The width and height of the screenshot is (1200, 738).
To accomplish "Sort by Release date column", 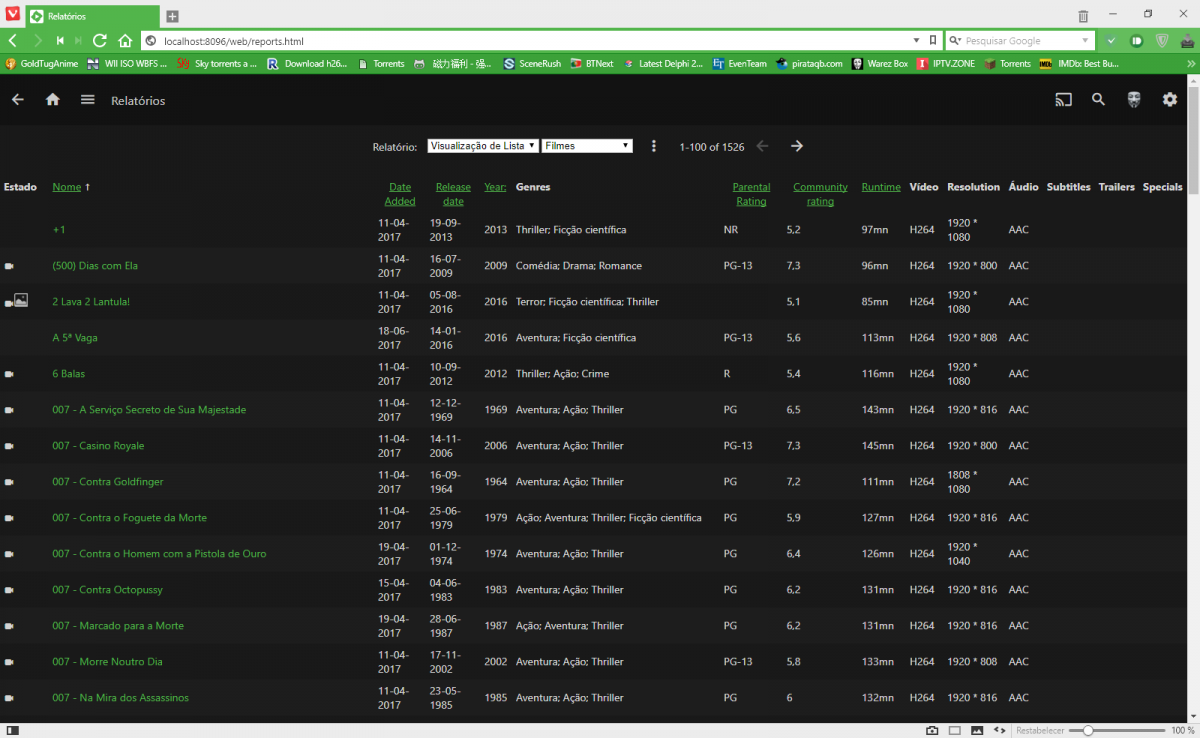I will 453,194.
